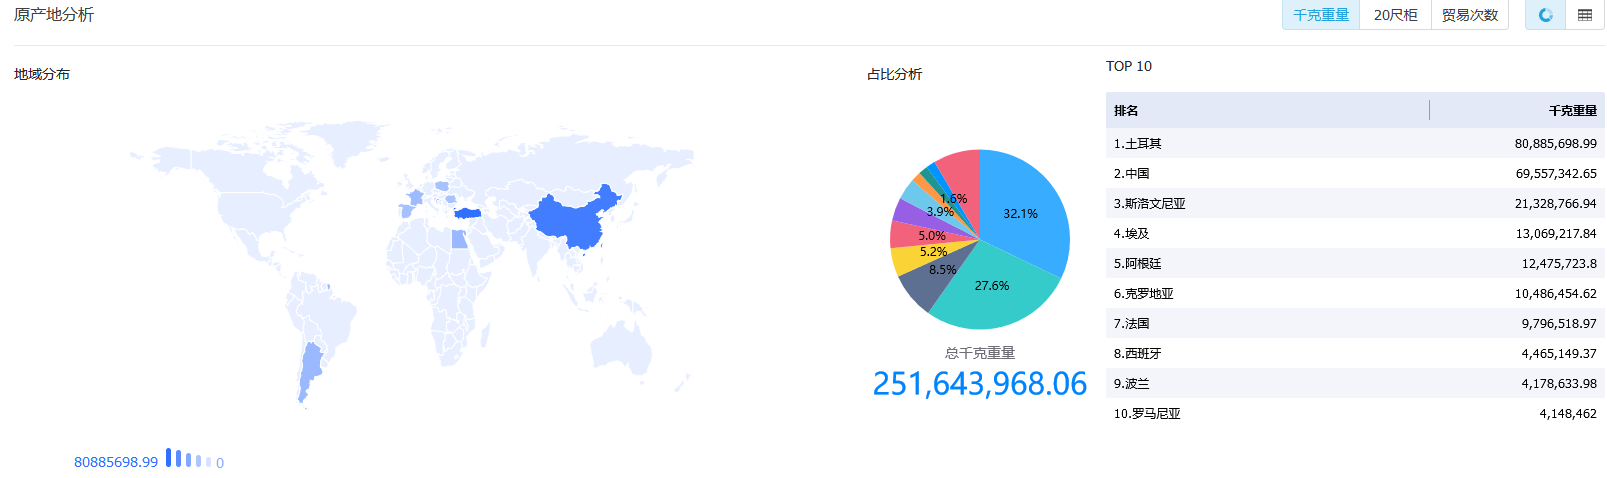Switch to the chart view icon
Viewport: 1607px width, 478px height.
click(x=1545, y=15)
